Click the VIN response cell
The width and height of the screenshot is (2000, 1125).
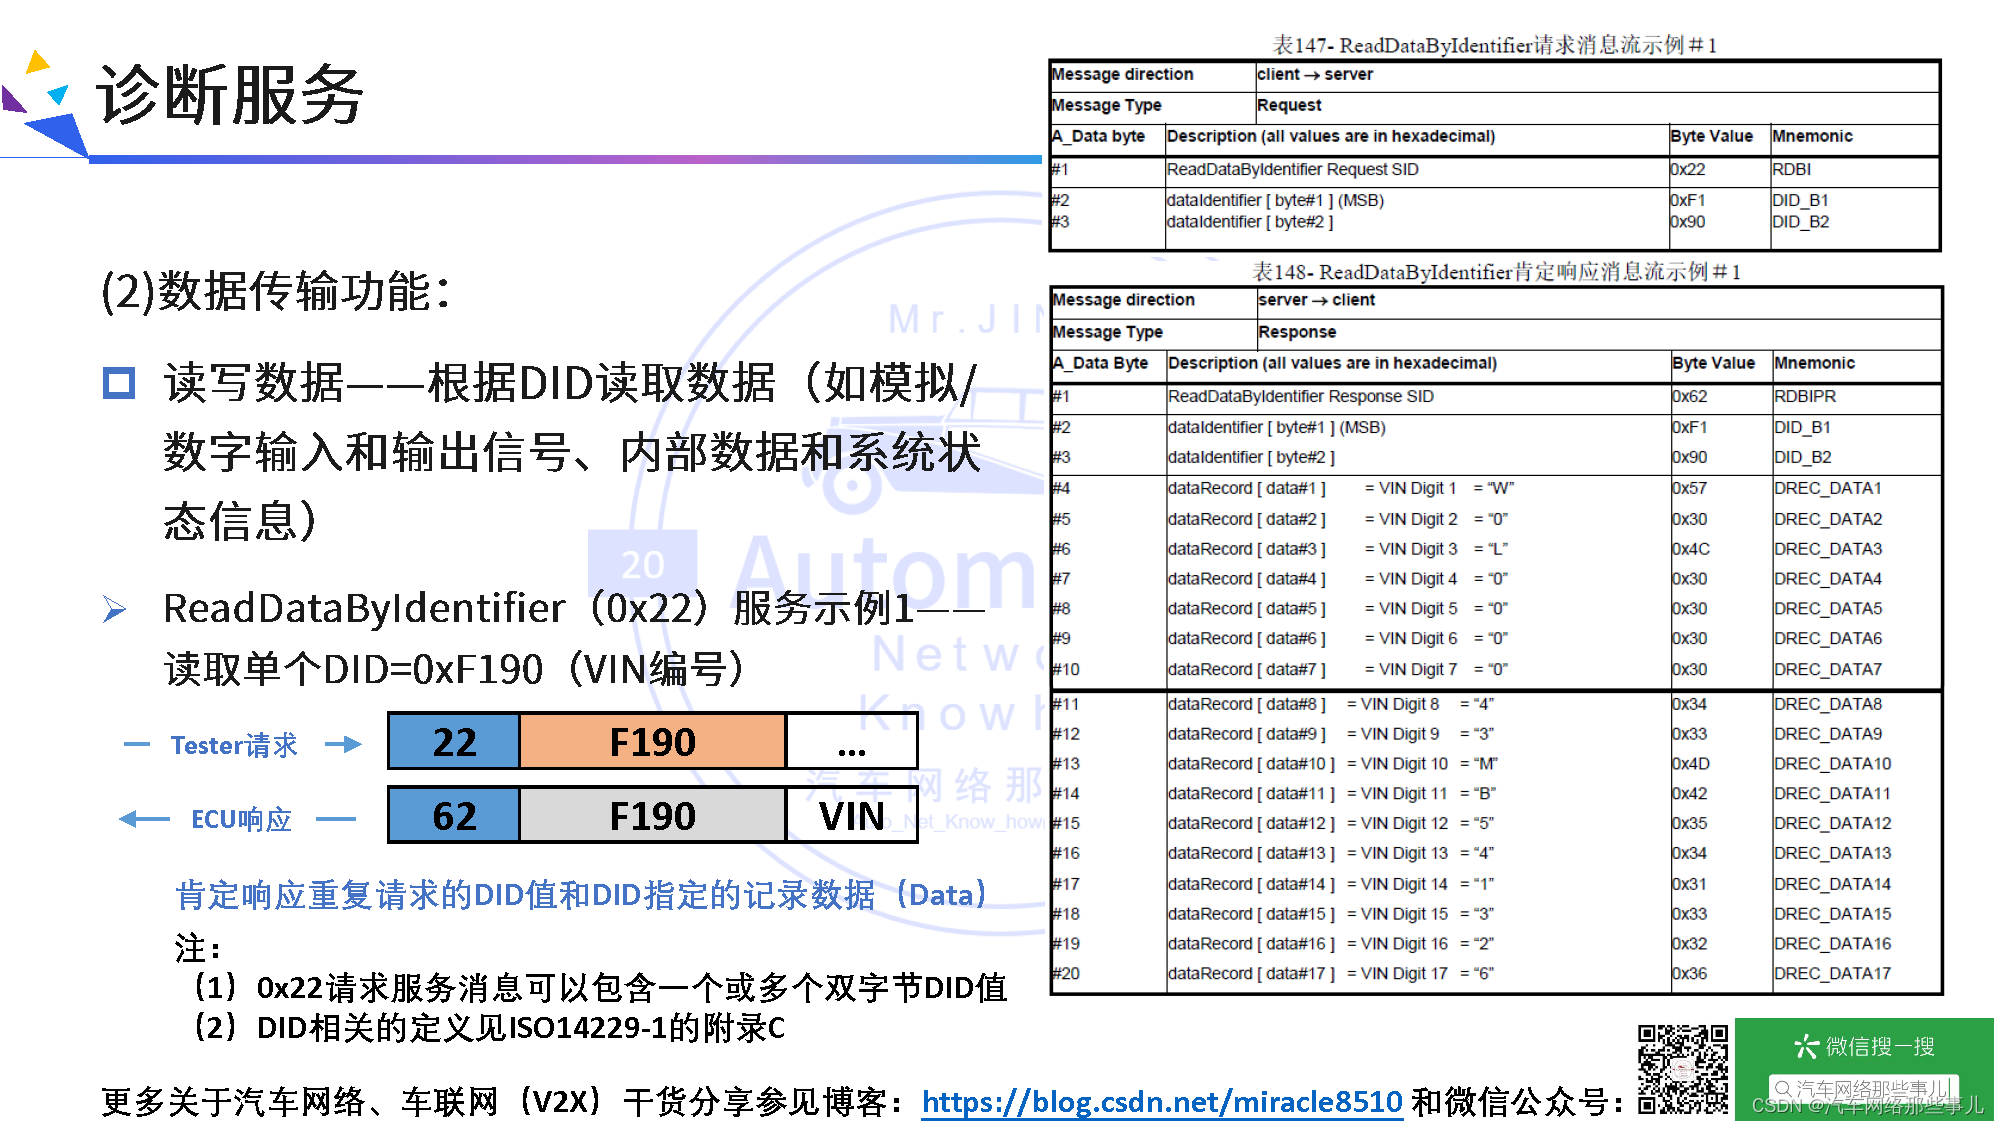(x=851, y=816)
